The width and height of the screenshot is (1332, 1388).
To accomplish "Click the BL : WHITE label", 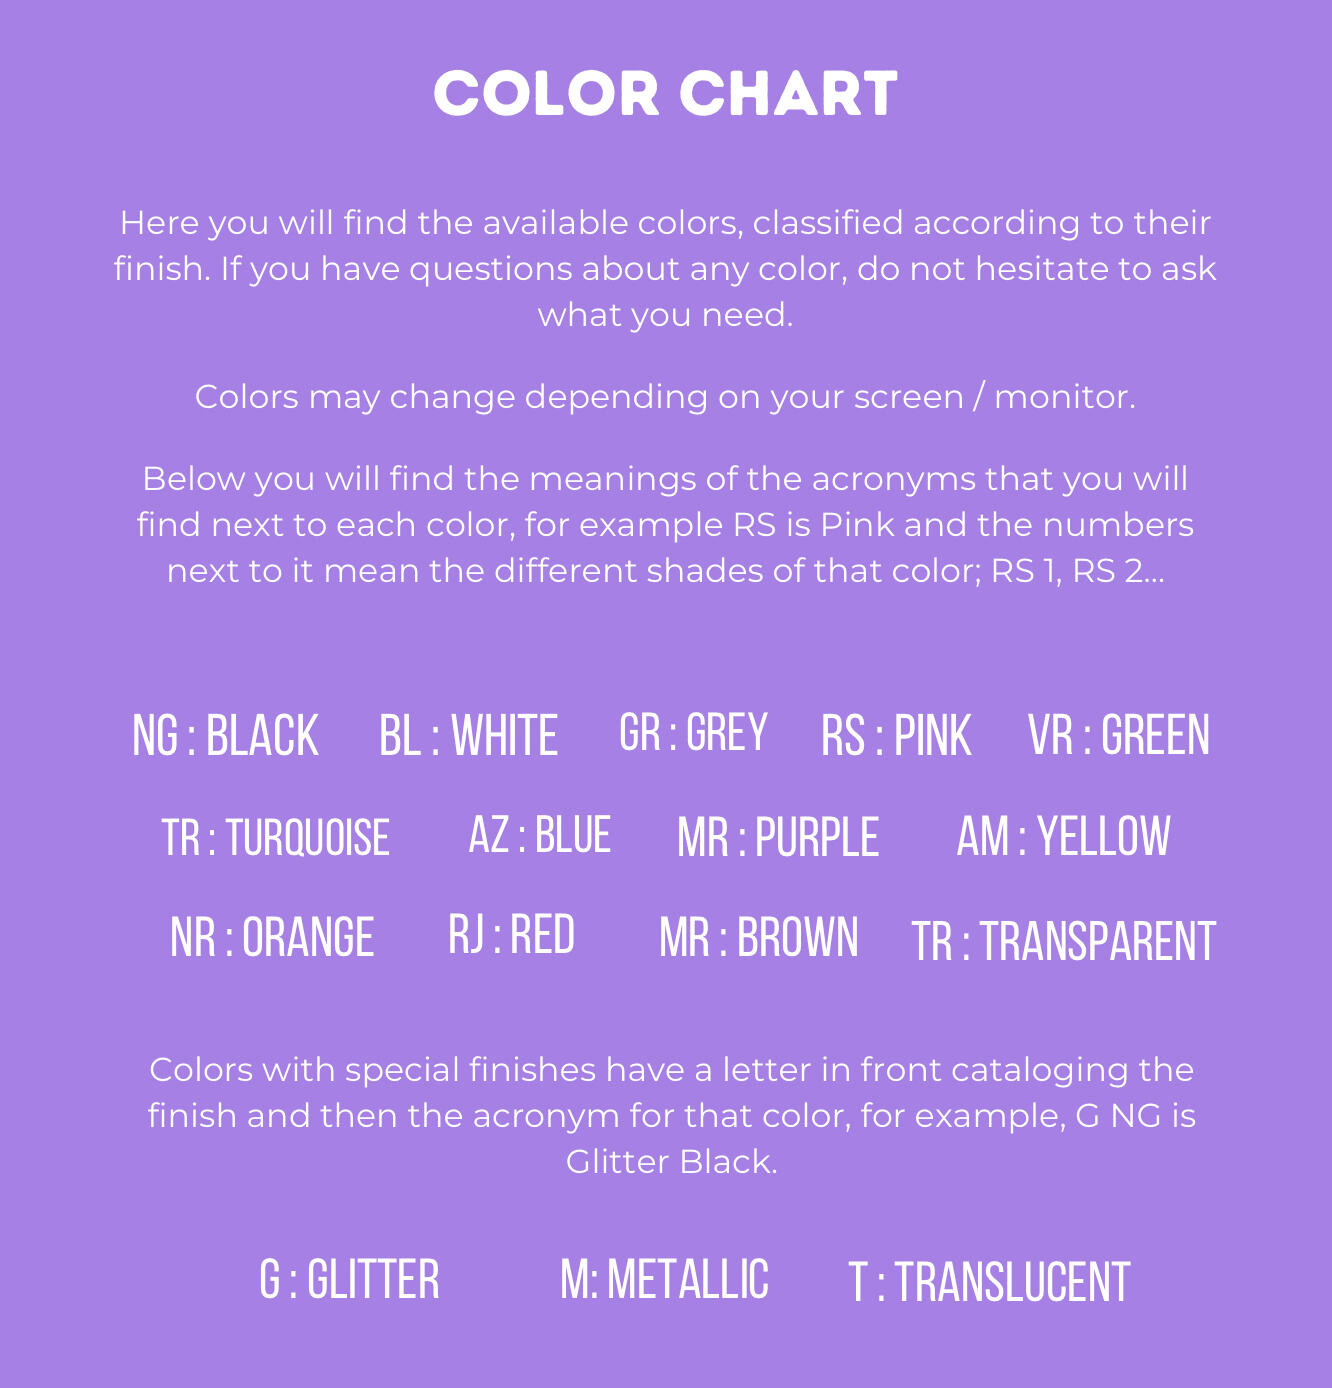I will click(x=468, y=736).
